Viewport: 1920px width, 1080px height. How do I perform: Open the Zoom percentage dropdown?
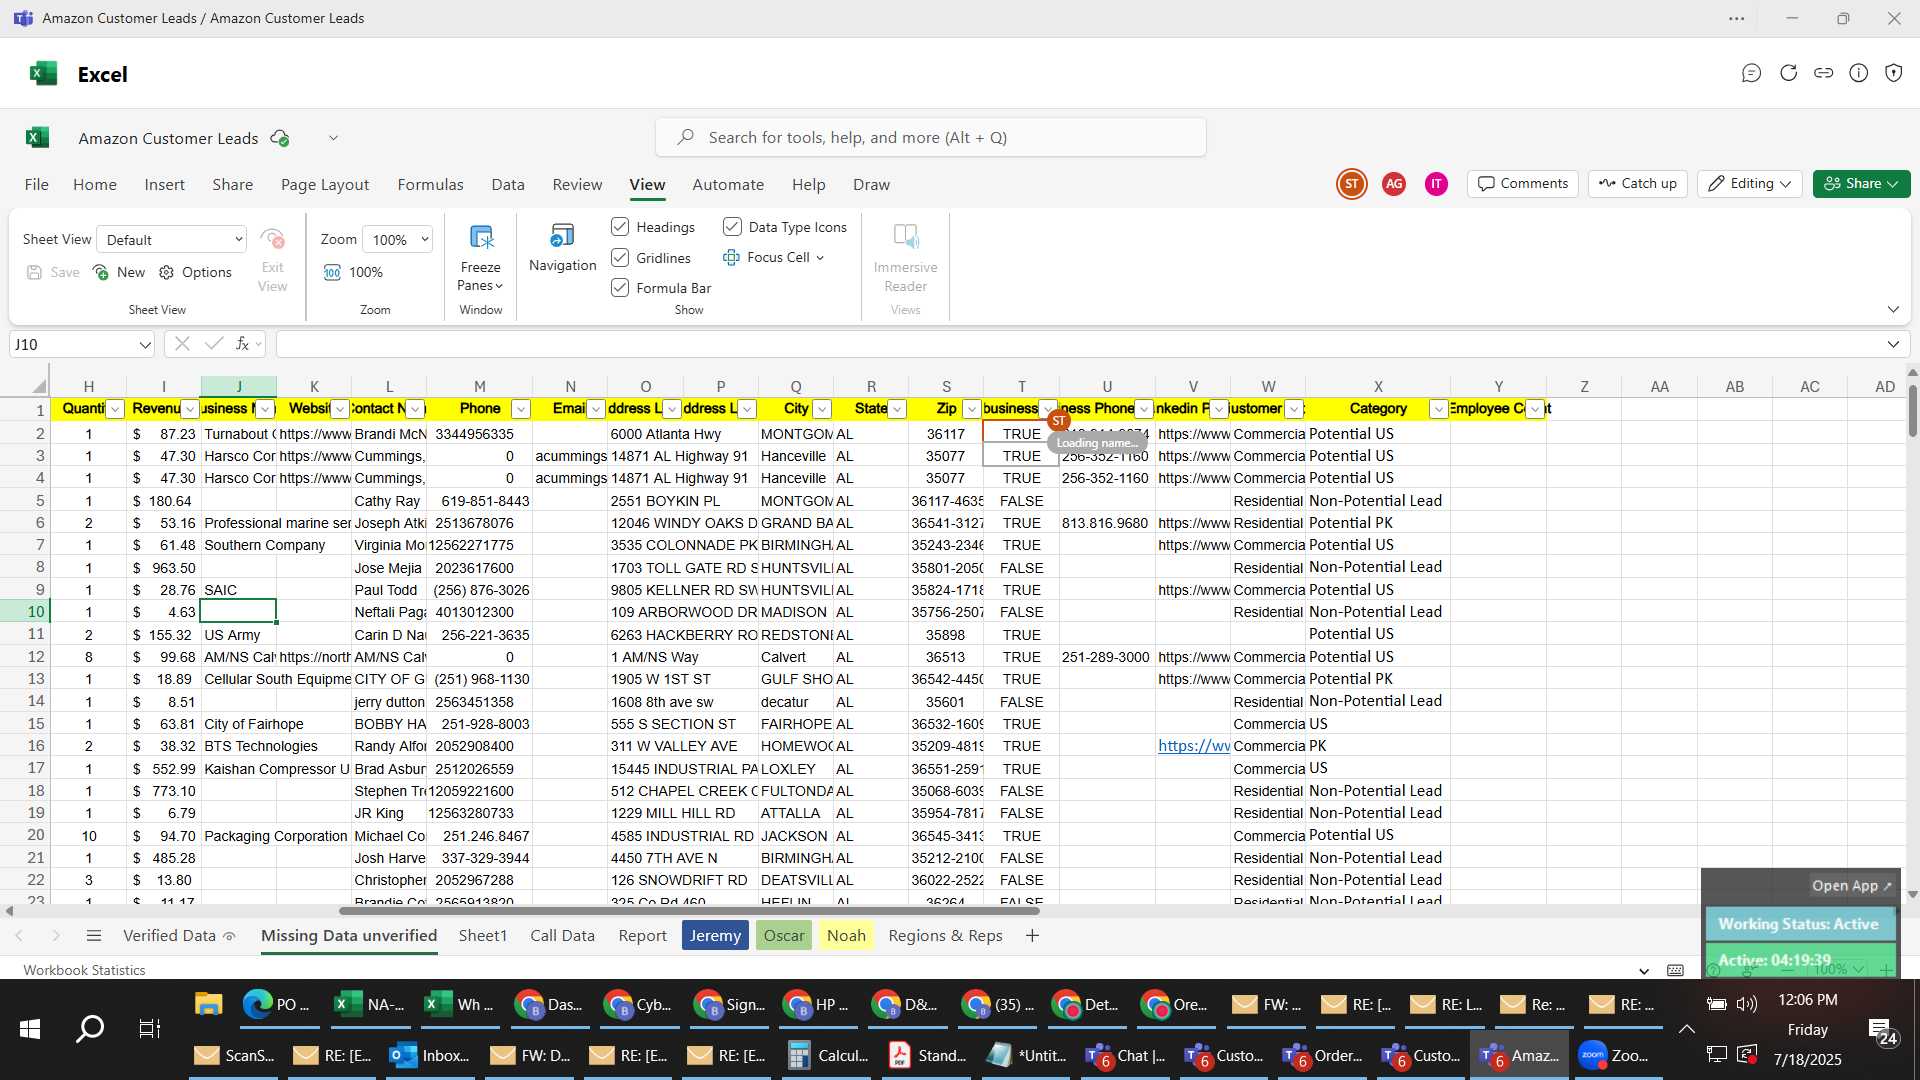[x=398, y=239]
